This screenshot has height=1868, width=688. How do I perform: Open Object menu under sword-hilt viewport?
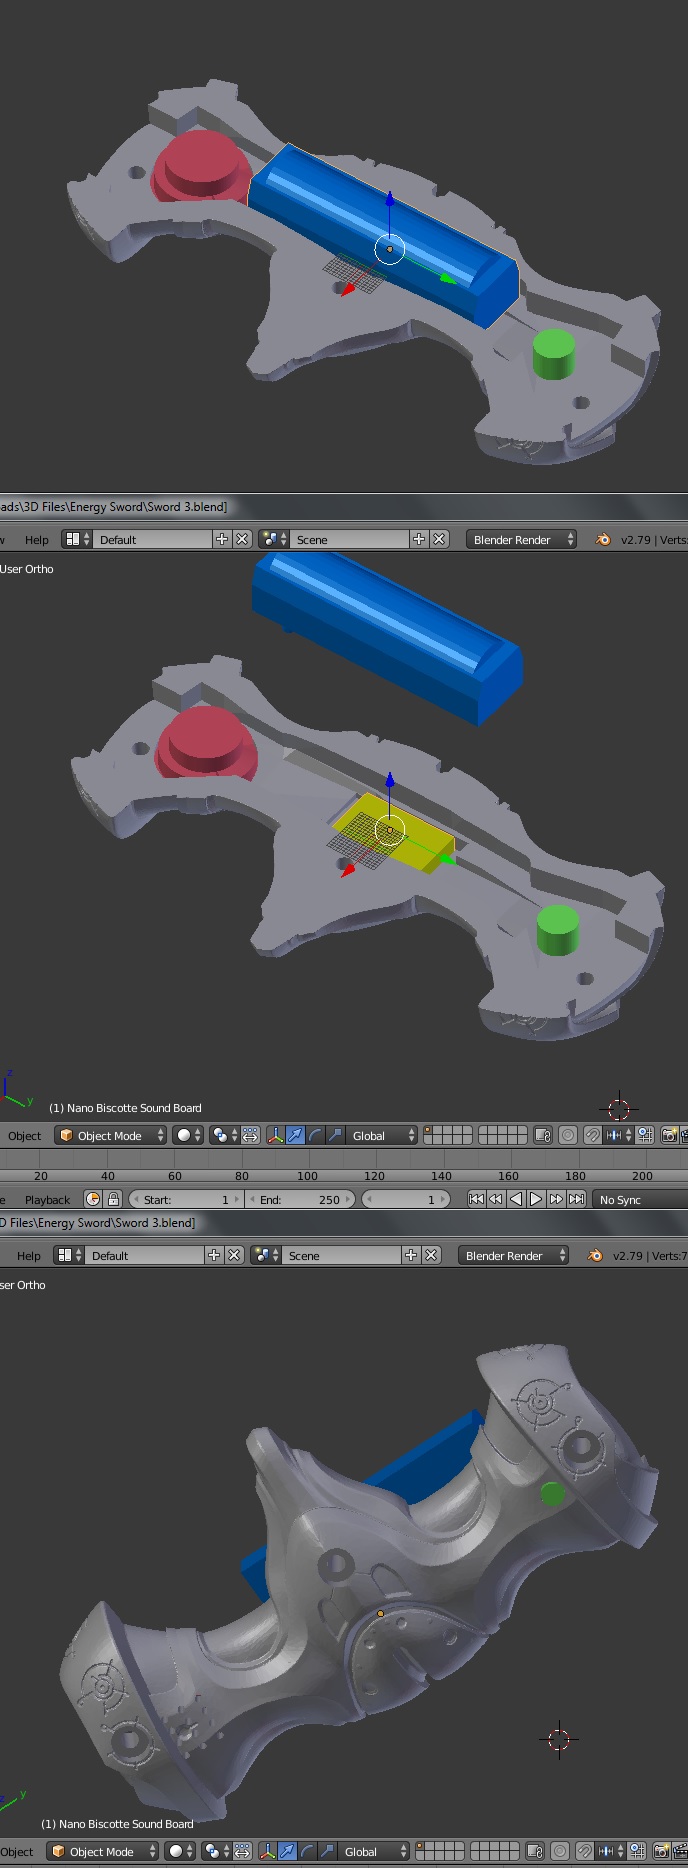(17, 1851)
